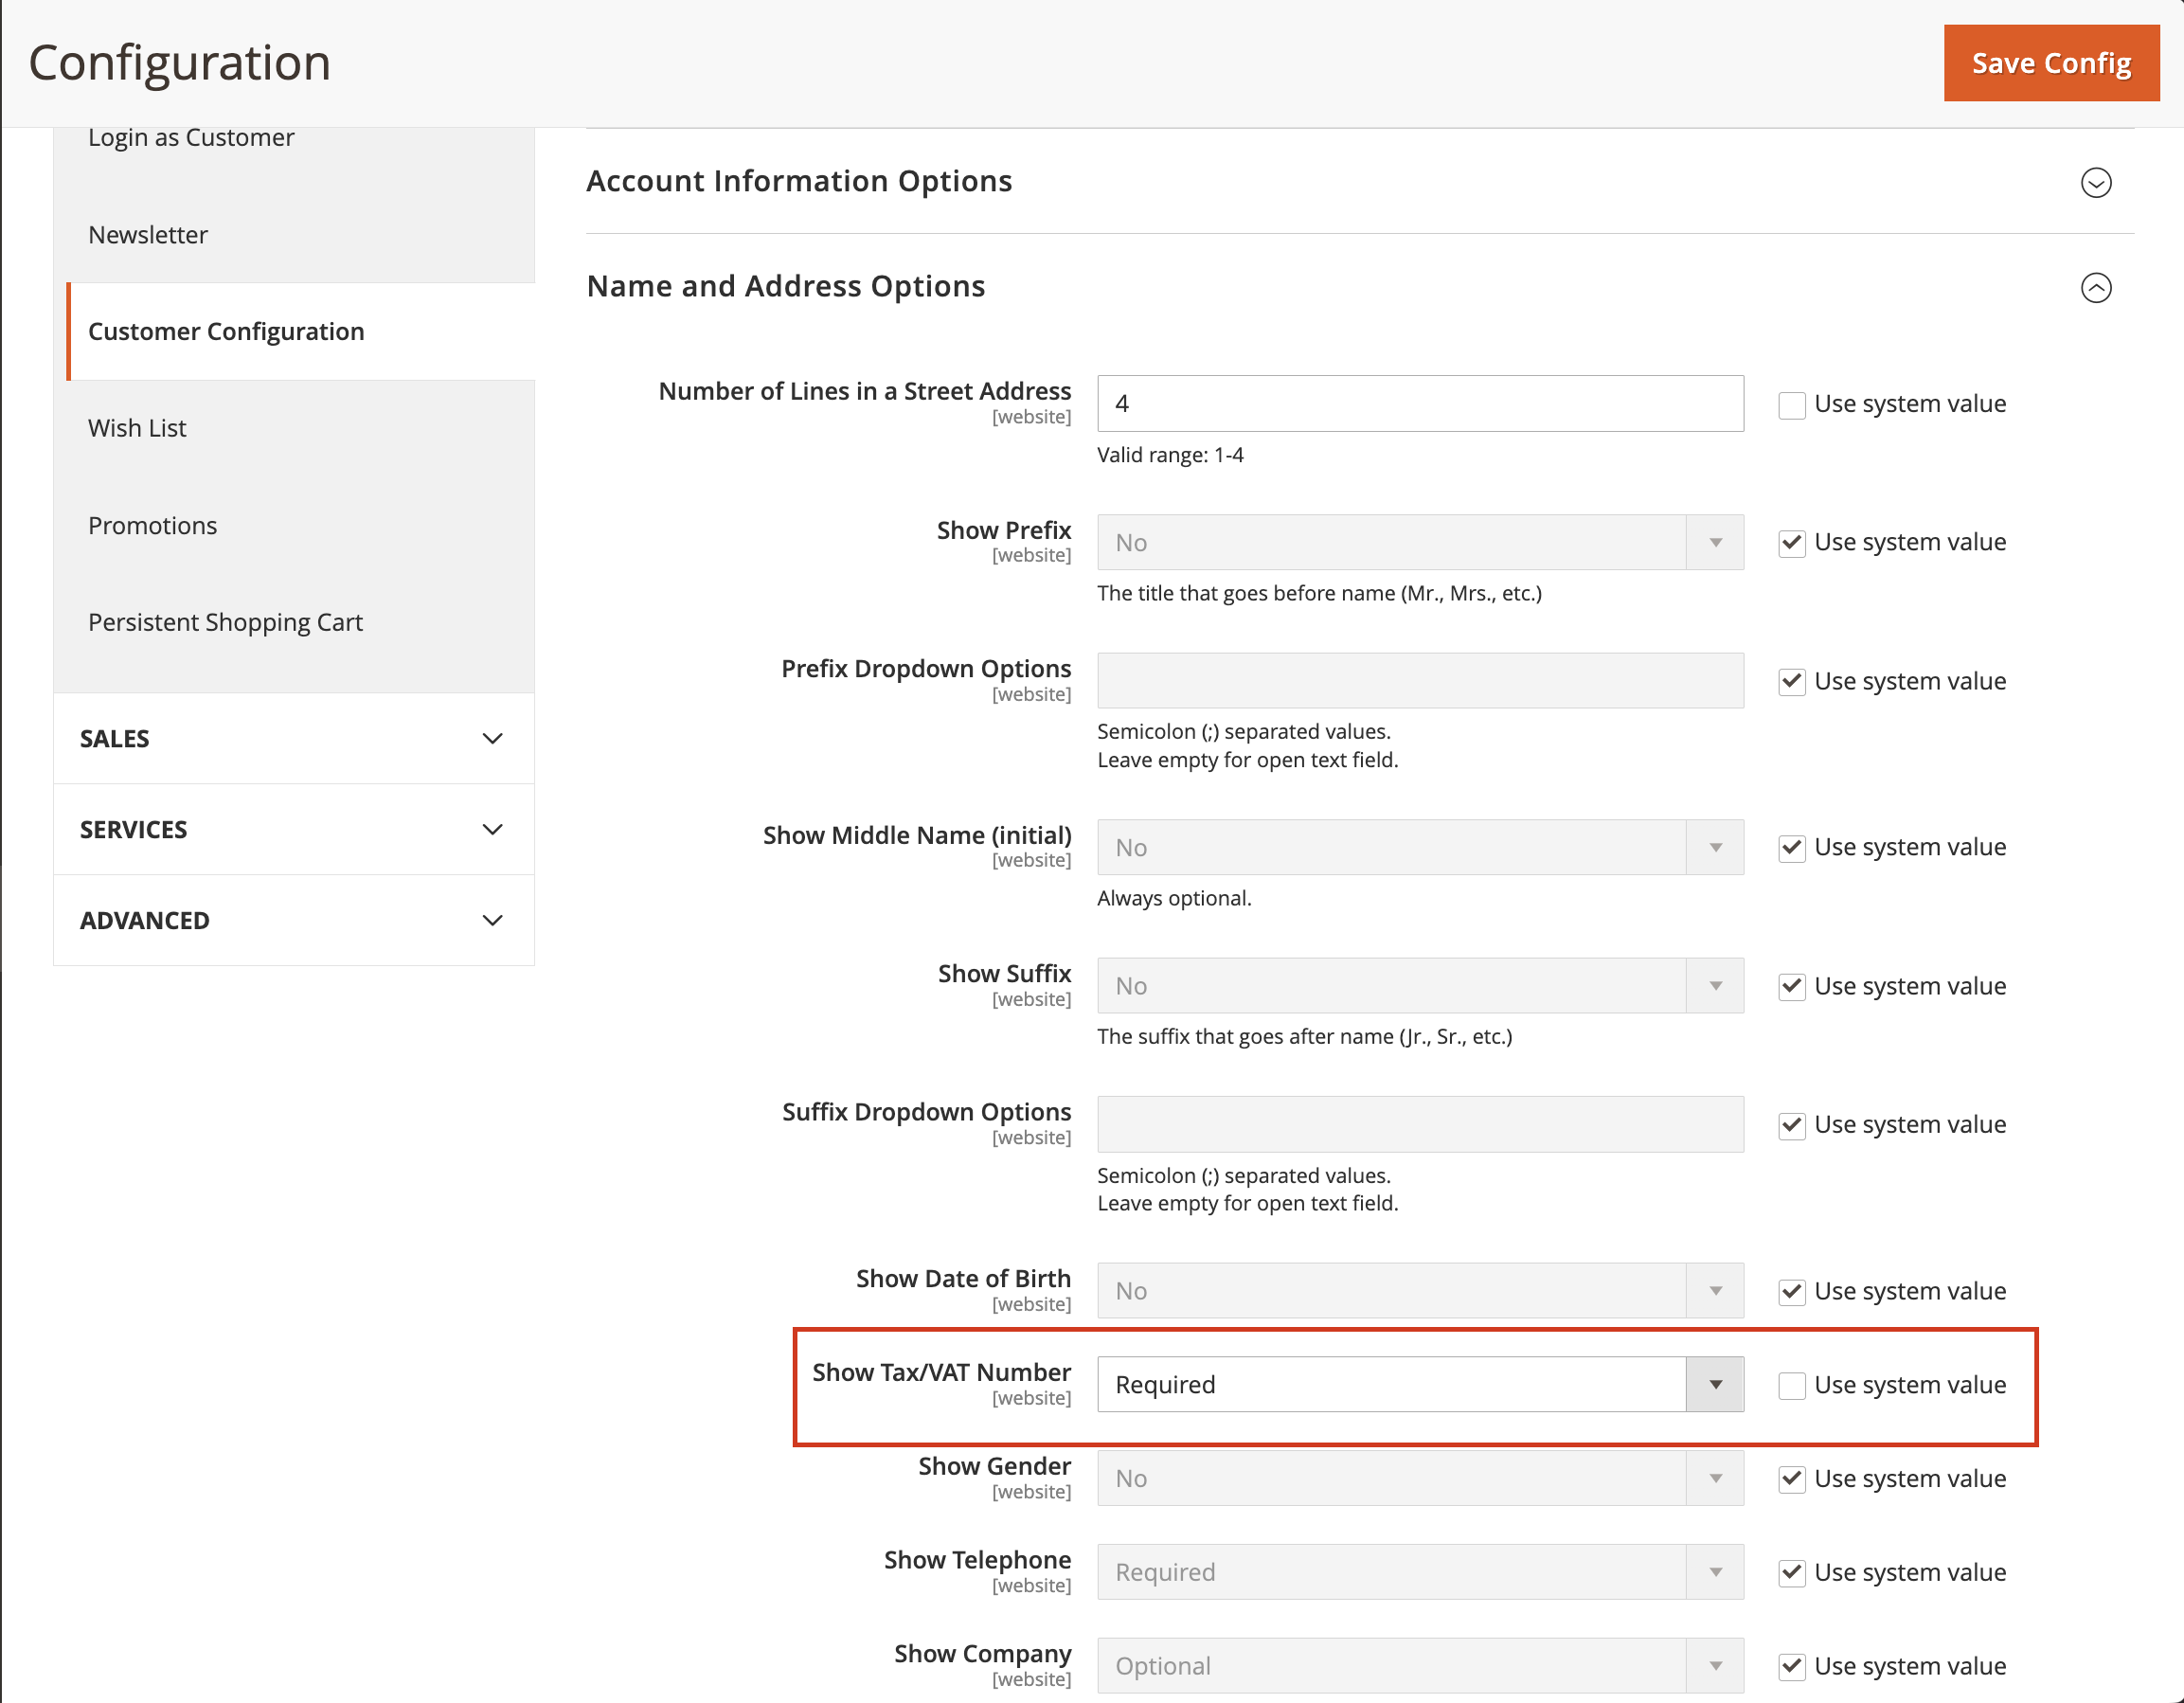Click Newsletter sidebar item
This screenshot has width=2184, height=1703.
(147, 232)
